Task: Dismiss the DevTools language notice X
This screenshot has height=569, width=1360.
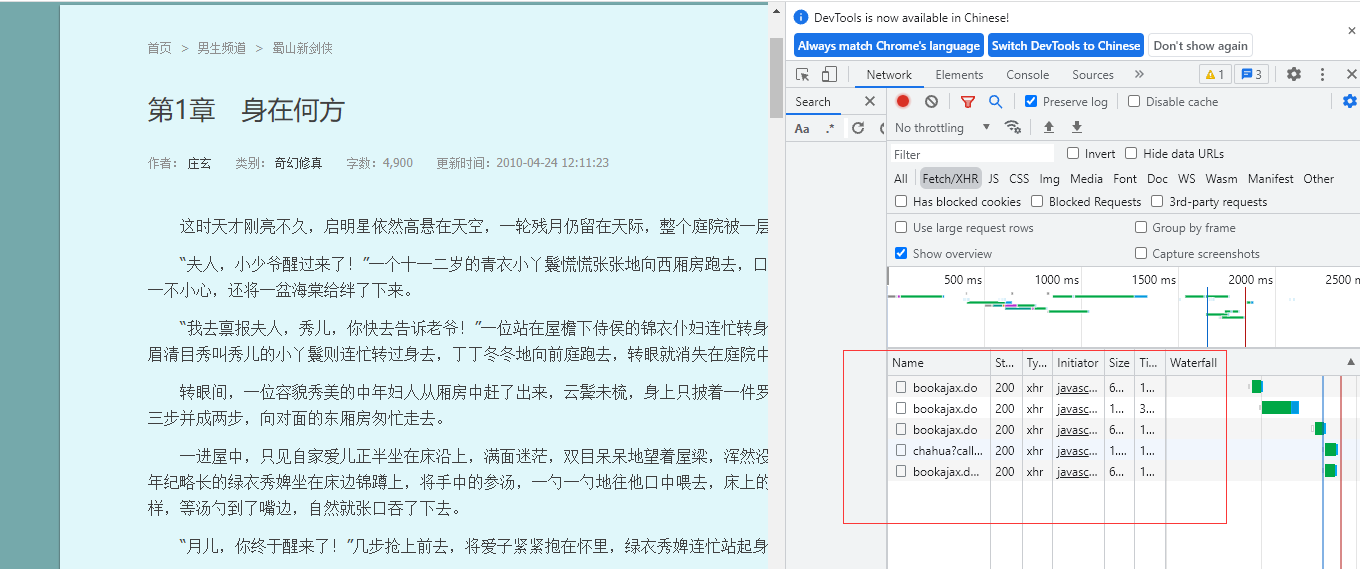Action: pos(1352,31)
